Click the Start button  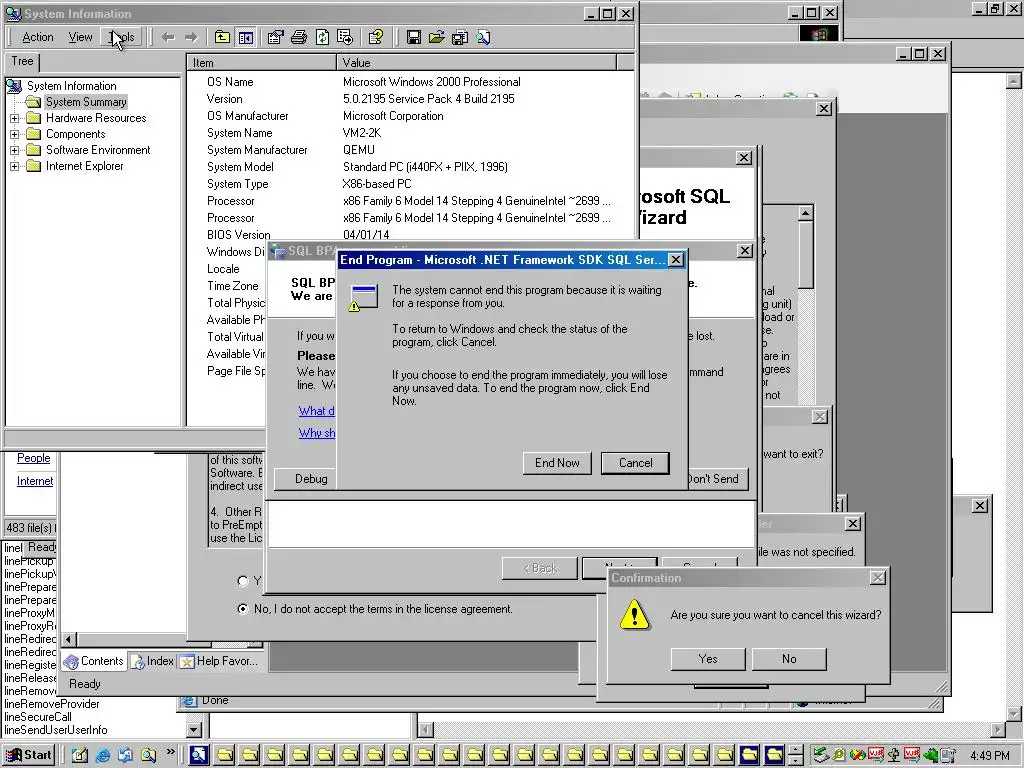(x=29, y=755)
